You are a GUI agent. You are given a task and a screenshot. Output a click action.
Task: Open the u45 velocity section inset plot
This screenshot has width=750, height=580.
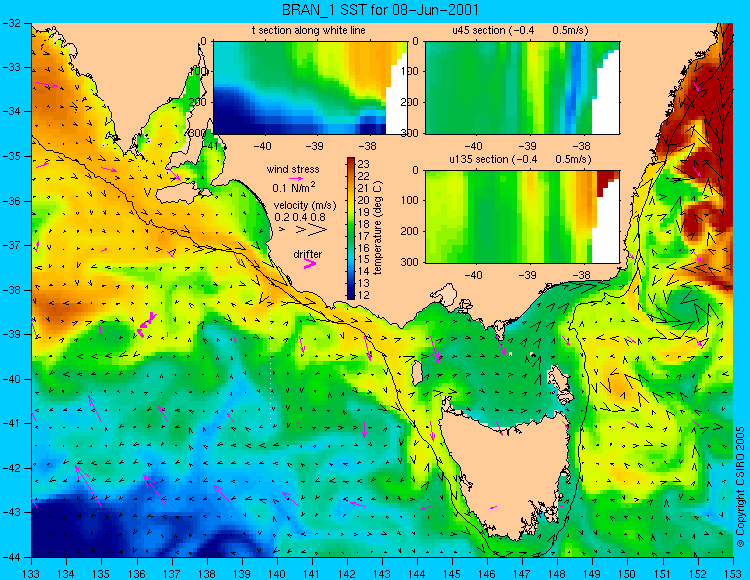(522, 88)
